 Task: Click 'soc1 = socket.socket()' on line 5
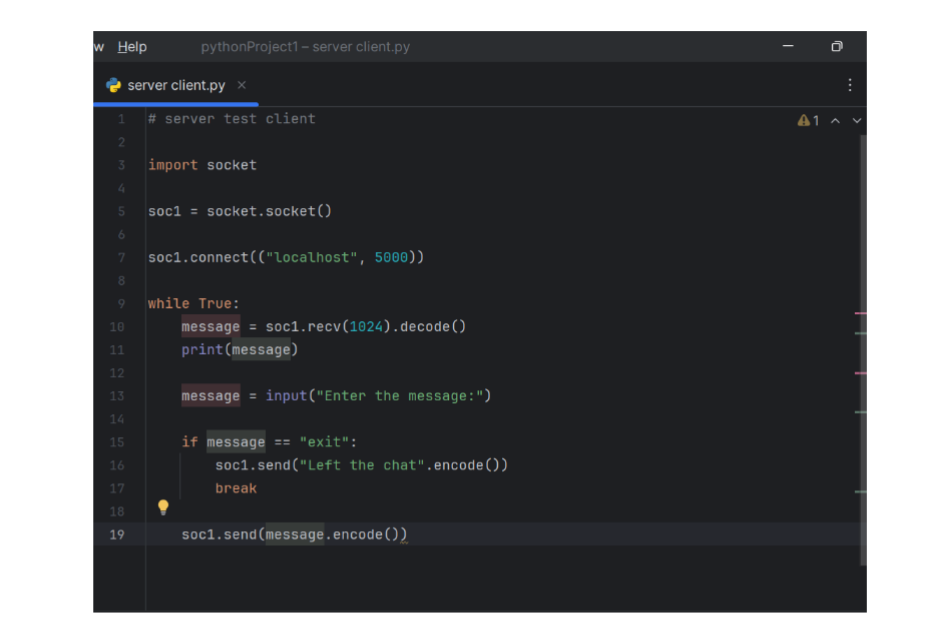[240, 211]
